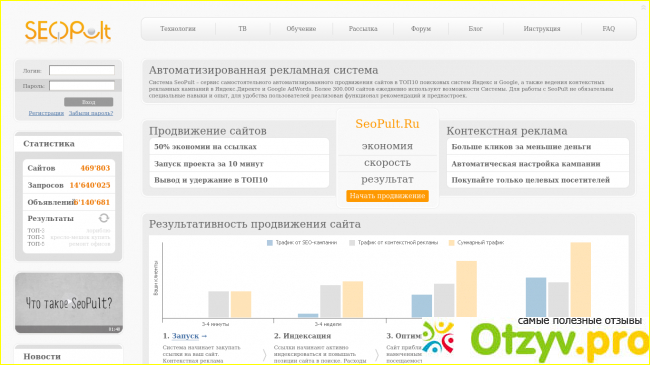Image resolution: width=650 pixels, height=365 pixels.
Task: Focus the Логин input field
Action: pos(82,70)
